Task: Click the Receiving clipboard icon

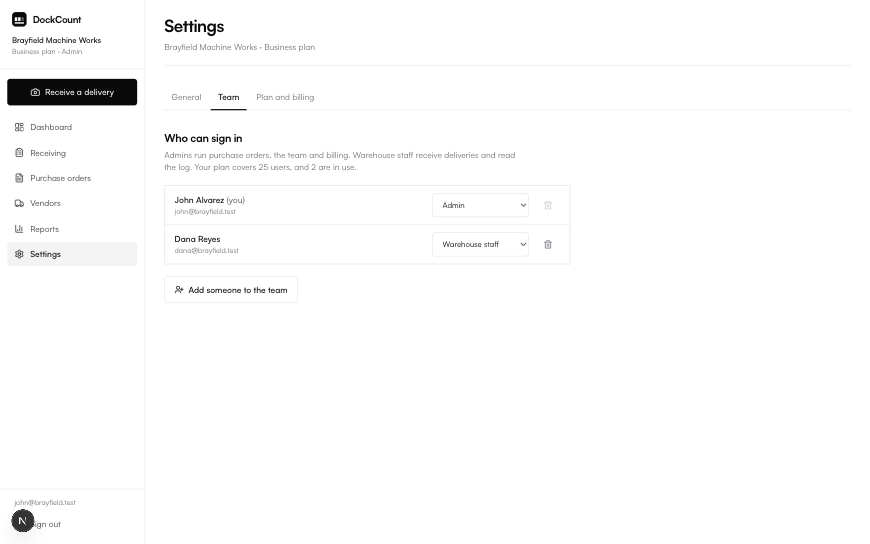Action: click(x=19, y=153)
